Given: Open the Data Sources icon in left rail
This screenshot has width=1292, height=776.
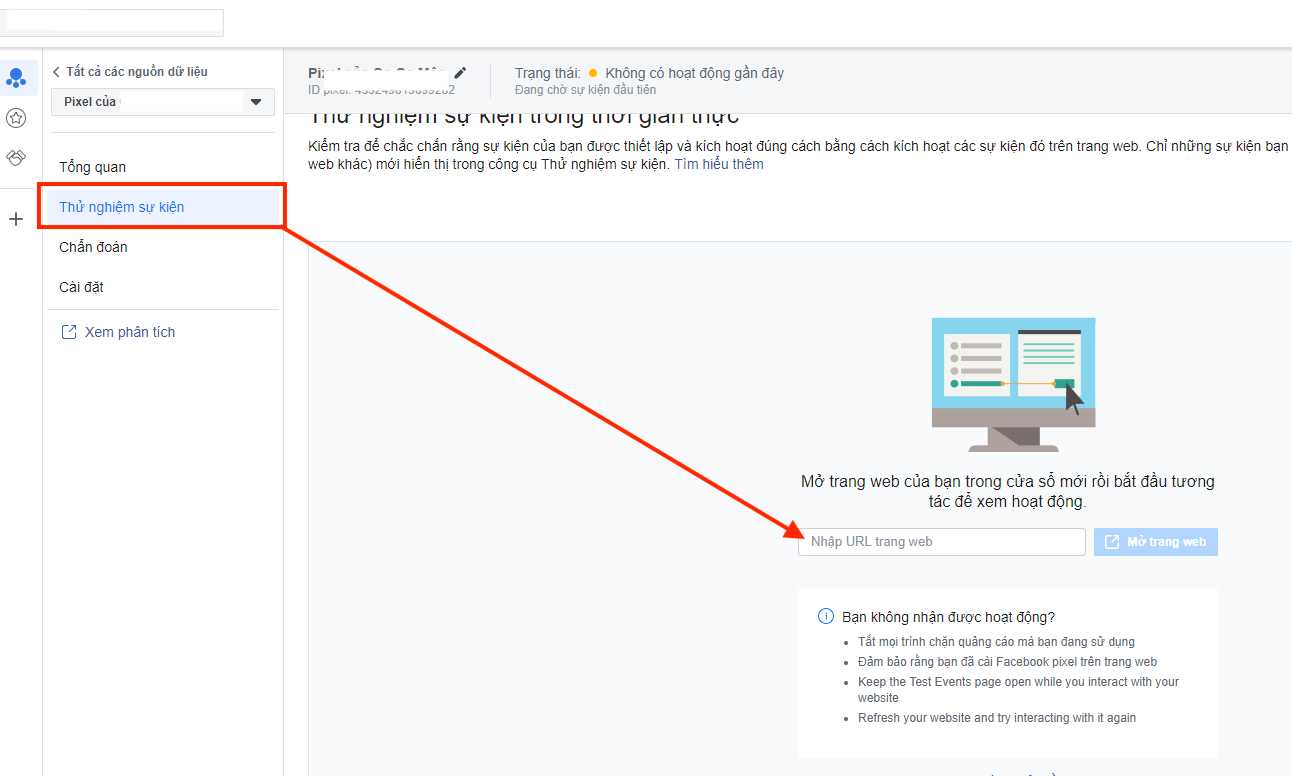Looking at the screenshot, I should (16, 78).
